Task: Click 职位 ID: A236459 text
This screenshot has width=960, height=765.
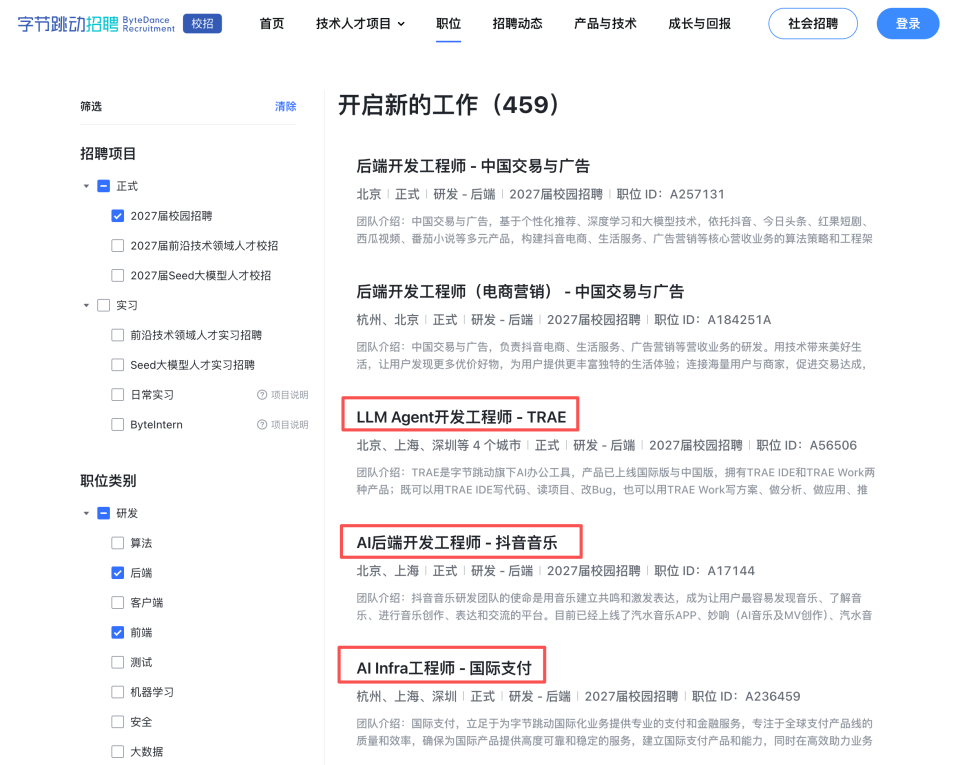Action: click(746, 696)
